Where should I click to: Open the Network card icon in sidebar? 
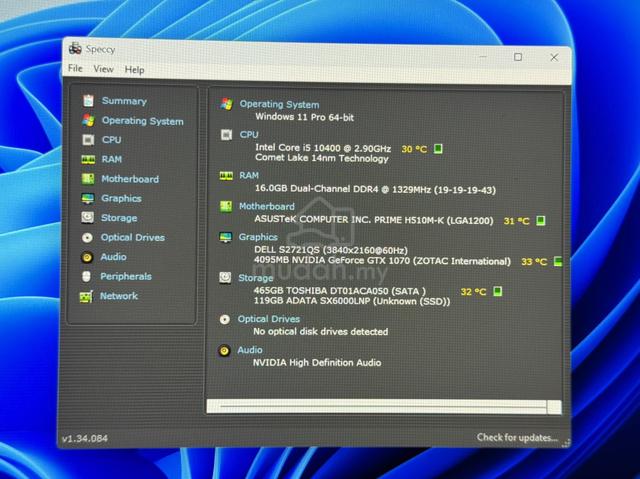tap(86, 297)
